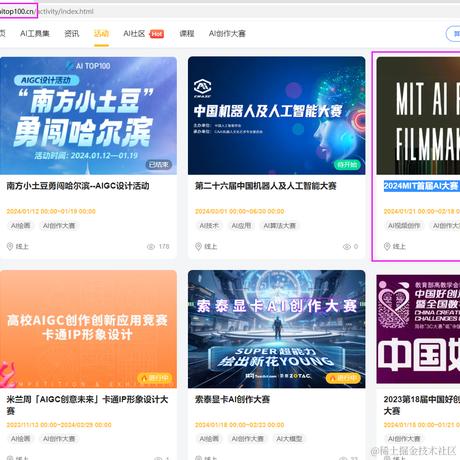Select the AI绘画 tag on 索泰显卡 card
This screenshot has height=460, width=460.
click(209, 439)
